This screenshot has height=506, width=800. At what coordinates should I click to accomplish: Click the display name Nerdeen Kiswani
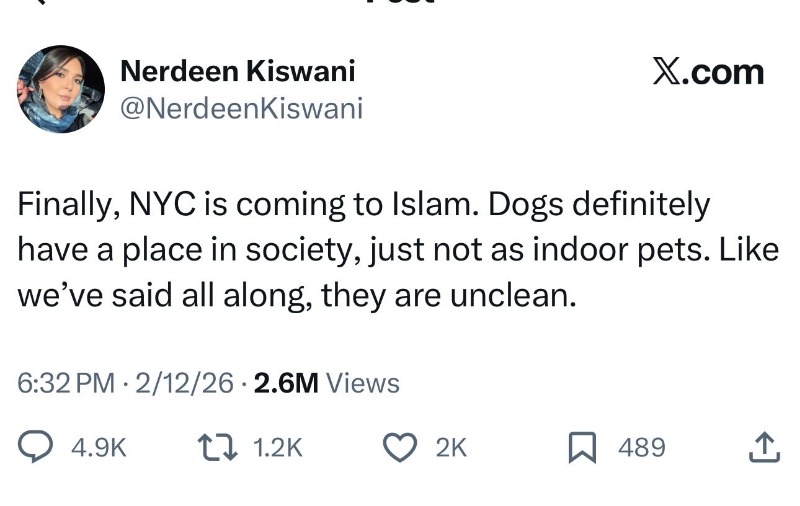[x=237, y=71]
